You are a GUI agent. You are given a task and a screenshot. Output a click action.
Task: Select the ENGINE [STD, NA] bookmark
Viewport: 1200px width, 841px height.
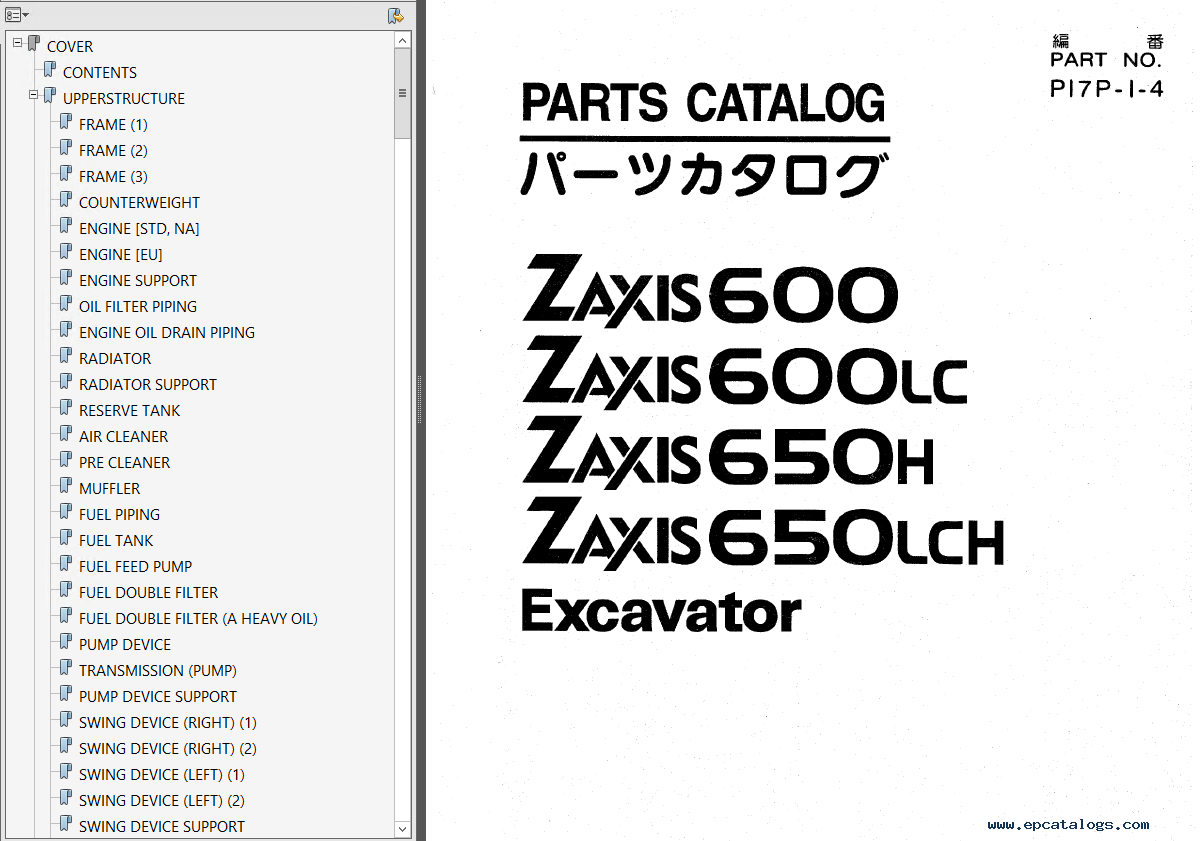click(x=139, y=229)
